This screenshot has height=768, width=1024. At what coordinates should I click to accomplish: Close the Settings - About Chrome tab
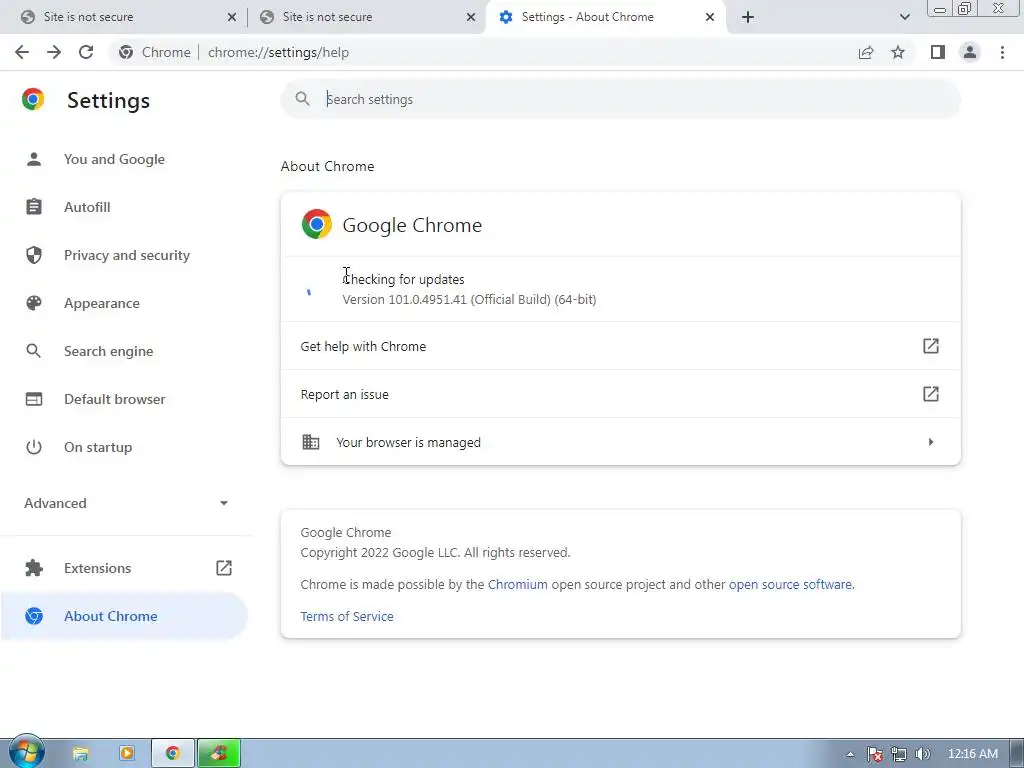click(x=710, y=18)
